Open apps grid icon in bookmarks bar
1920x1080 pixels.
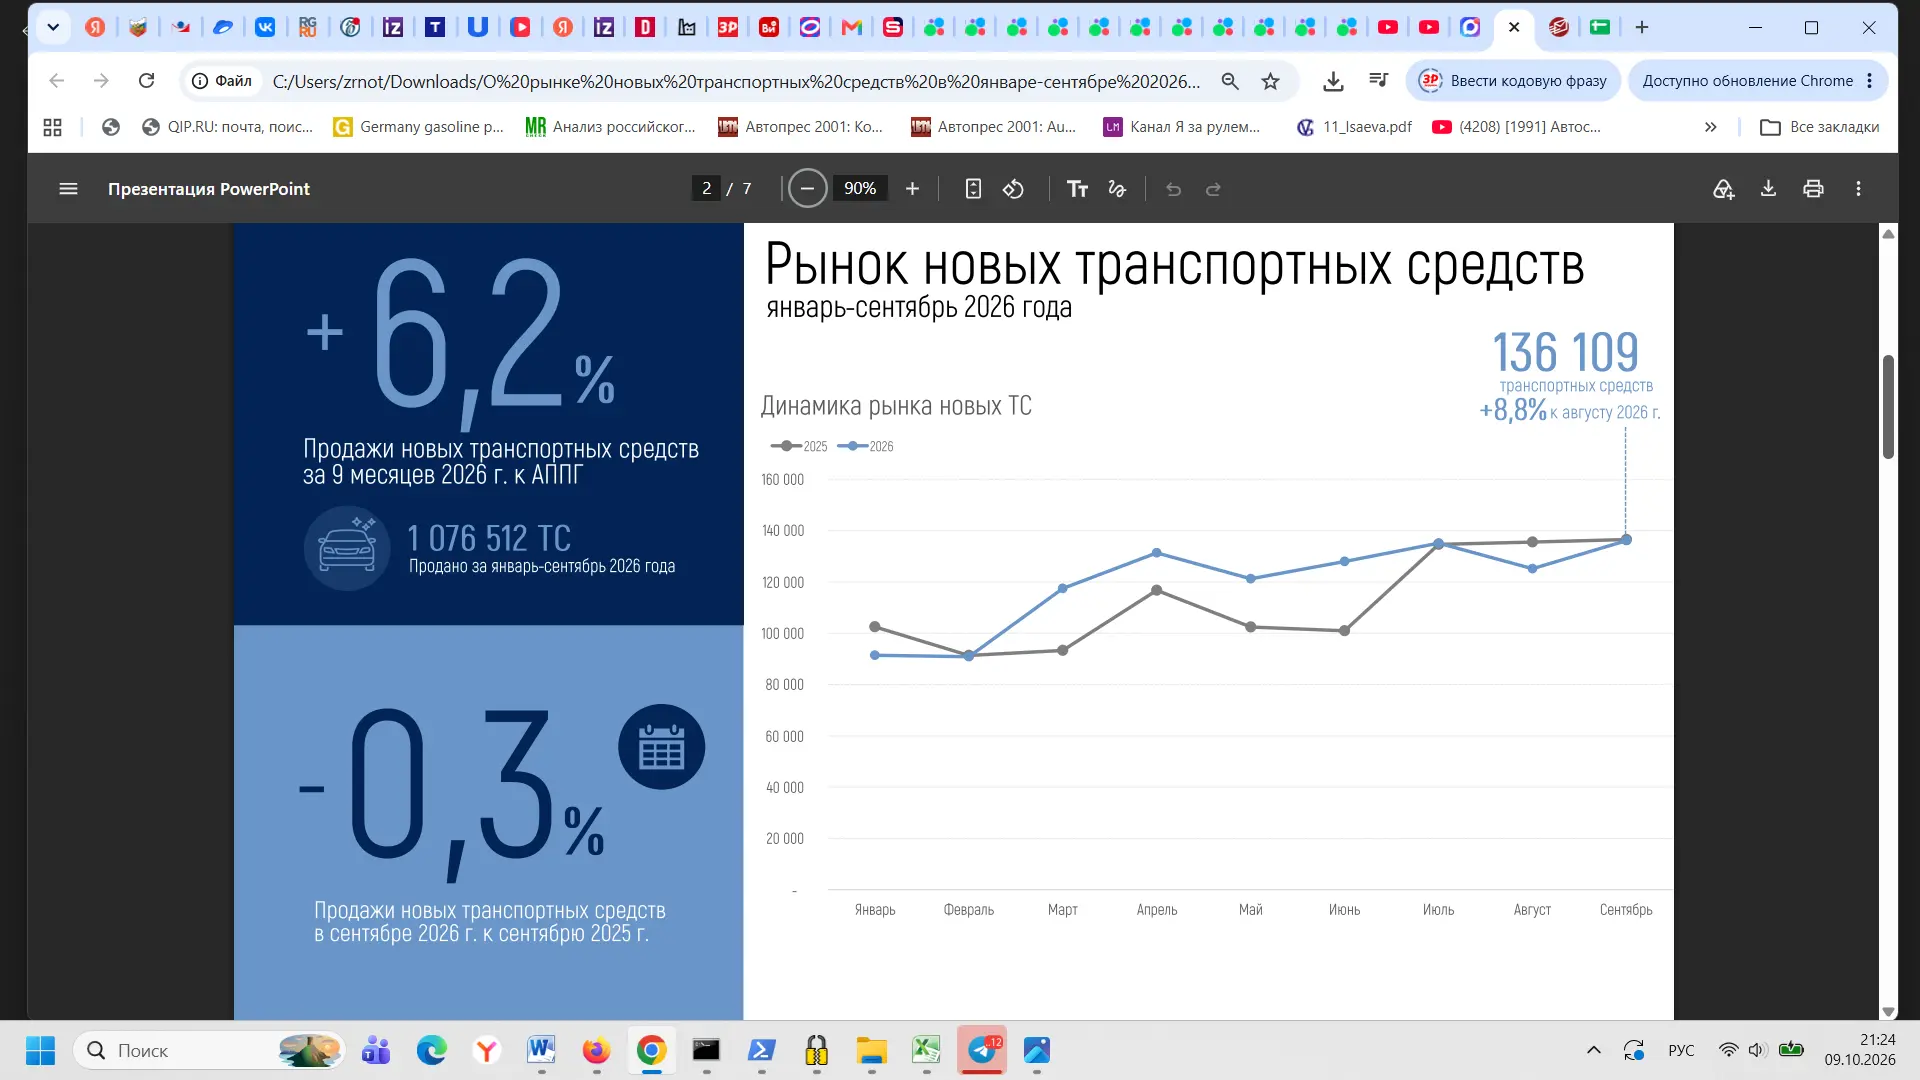coord(53,127)
